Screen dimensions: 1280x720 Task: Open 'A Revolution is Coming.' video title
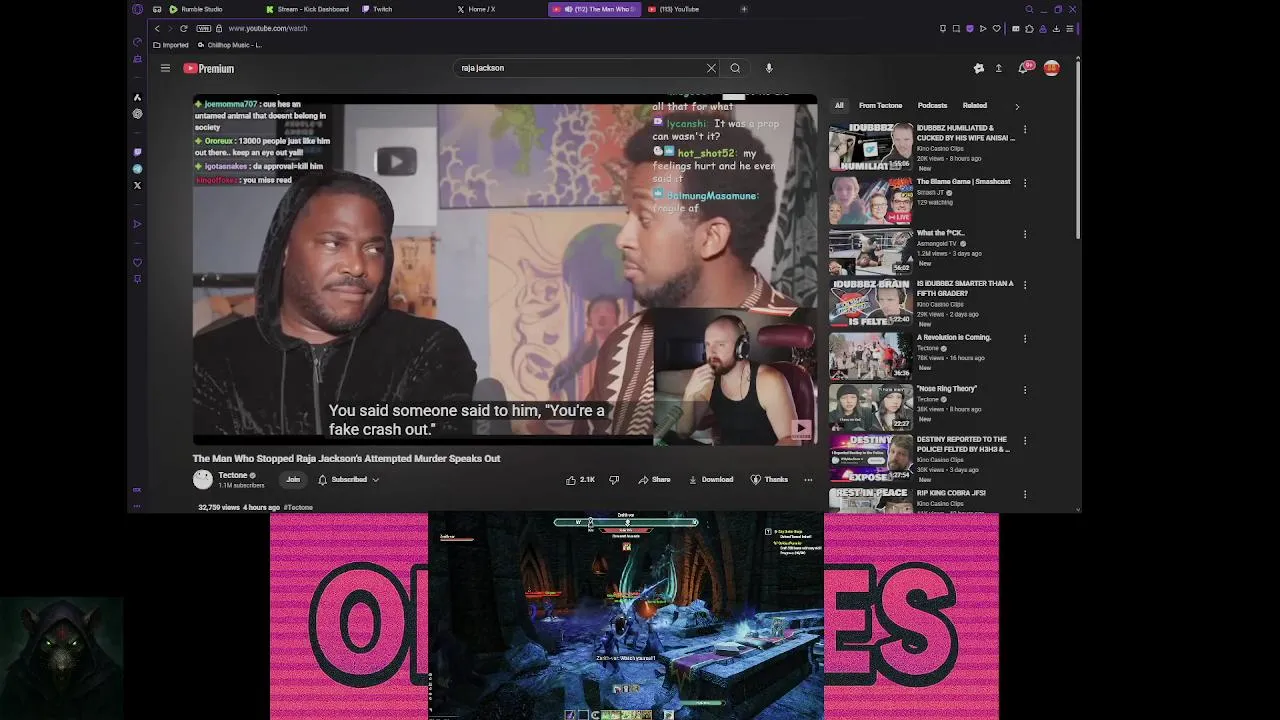pyautogui.click(x=954, y=338)
